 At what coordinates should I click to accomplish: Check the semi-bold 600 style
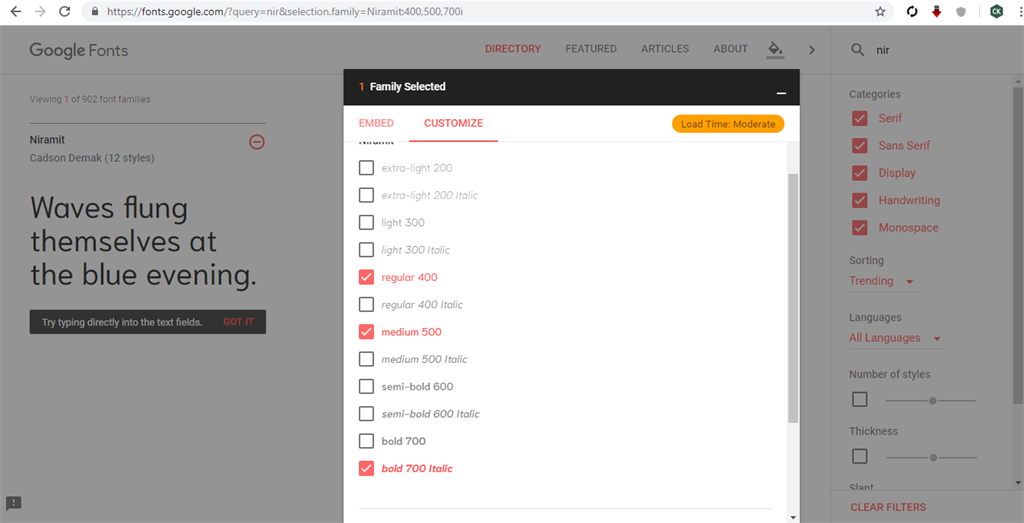pyautogui.click(x=366, y=387)
